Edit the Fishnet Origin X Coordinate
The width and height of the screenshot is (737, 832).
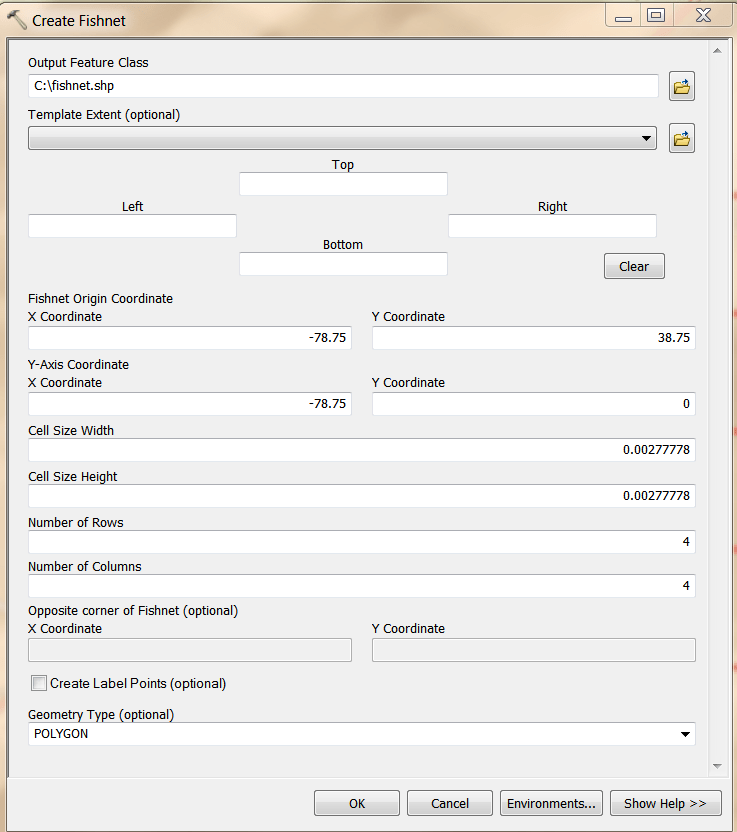[x=188, y=337]
